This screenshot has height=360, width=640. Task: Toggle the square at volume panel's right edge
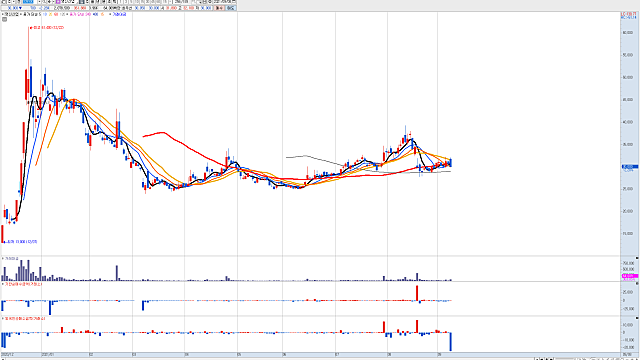pos(637,258)
